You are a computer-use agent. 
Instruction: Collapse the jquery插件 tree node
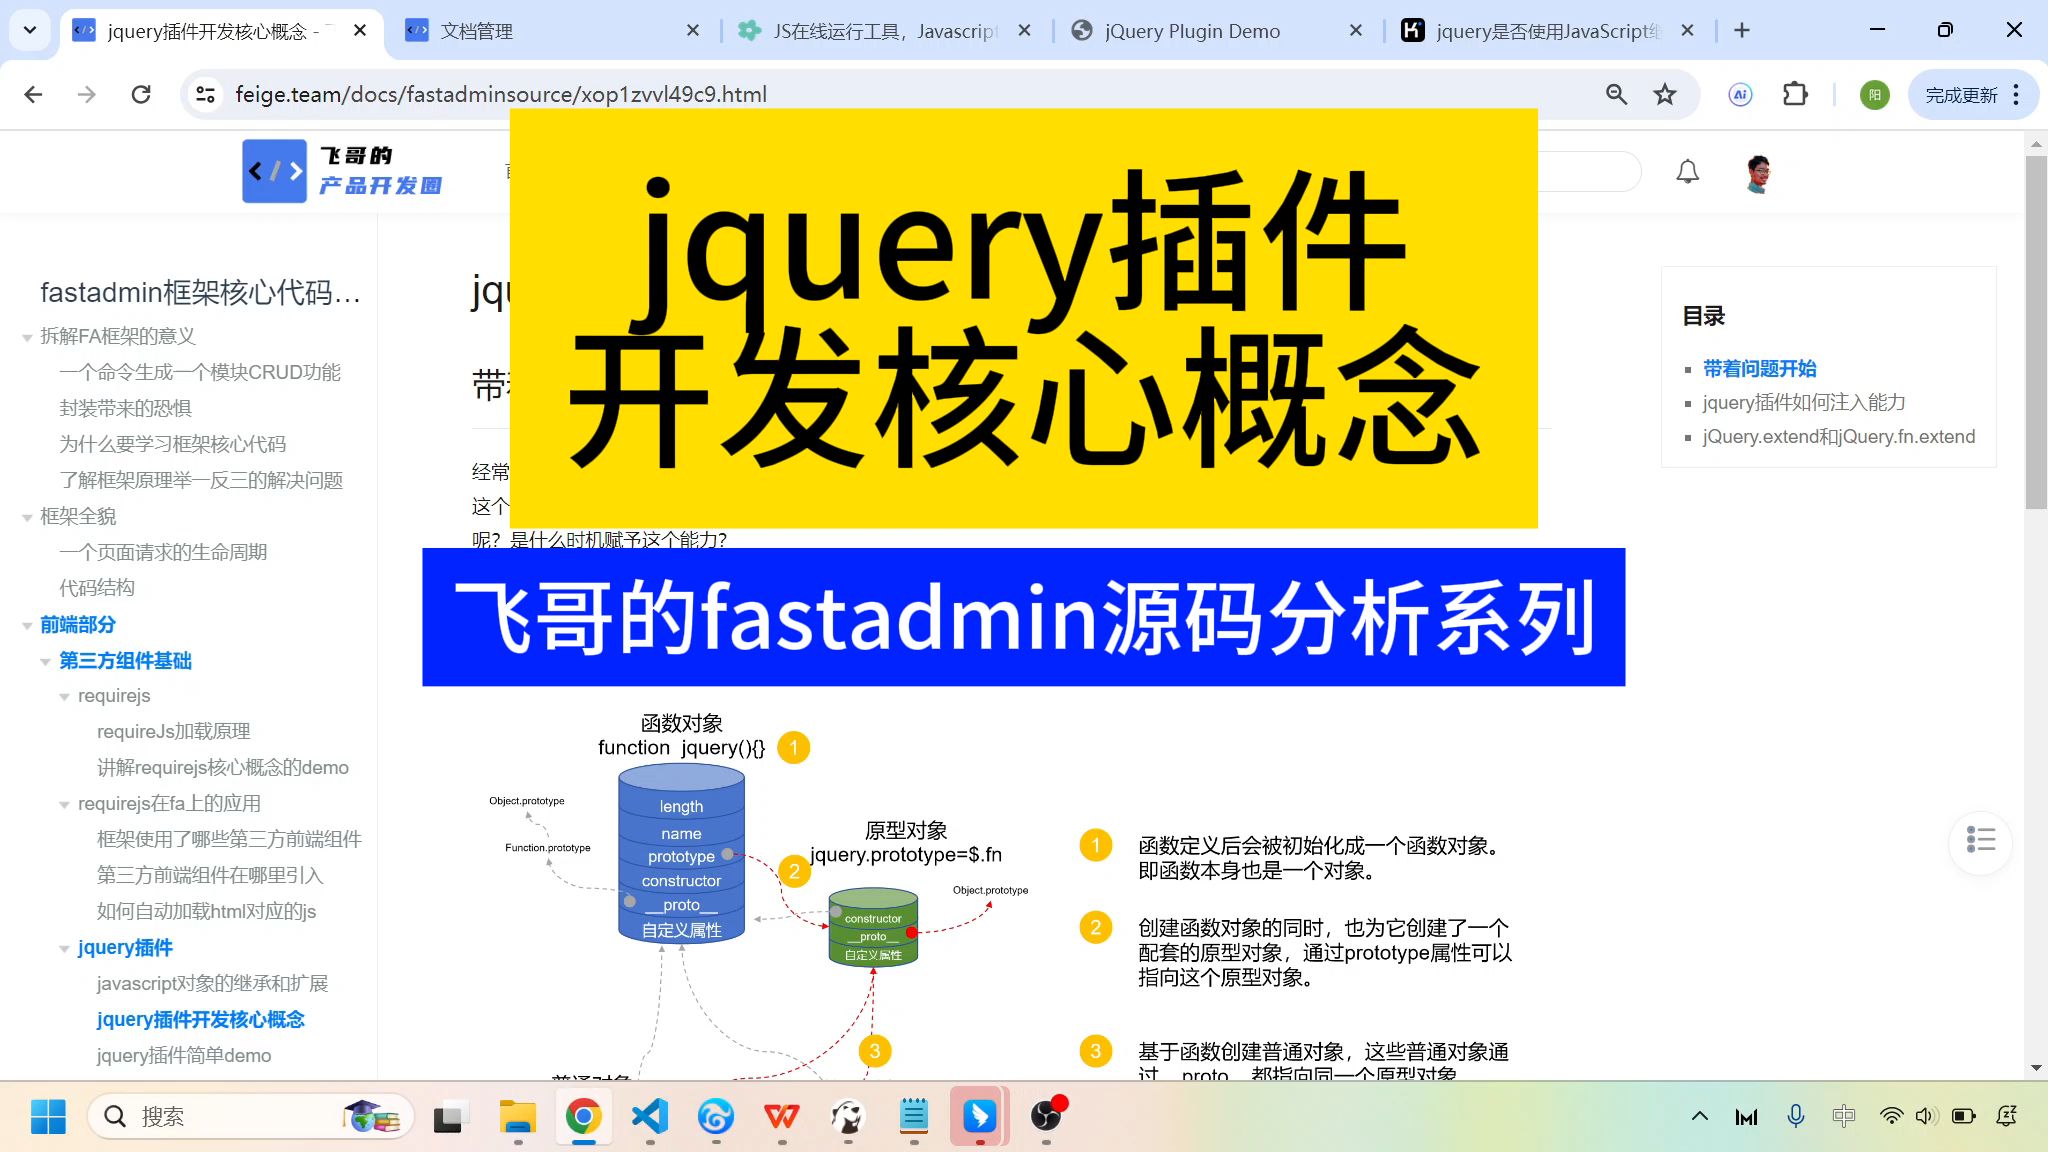[x=64, y=949]
